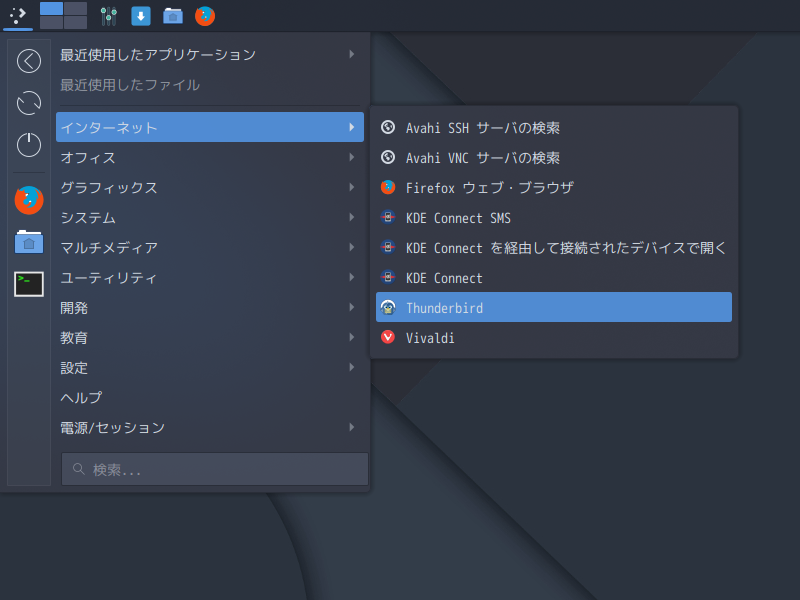
Task: Click the search magnifier icon in menu
Action: pyautogui.click(x=78, y=469)
